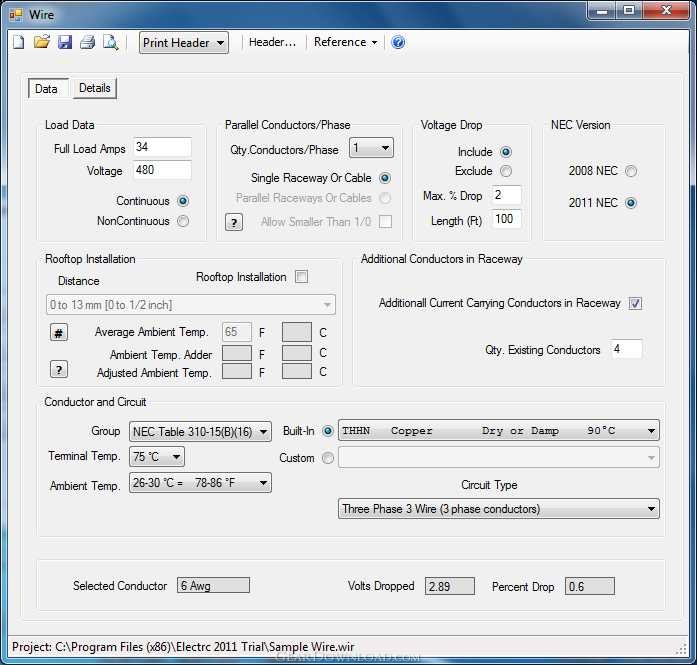Click the Wire application title bar icon

pyautogui.click(x=16, y=15)
